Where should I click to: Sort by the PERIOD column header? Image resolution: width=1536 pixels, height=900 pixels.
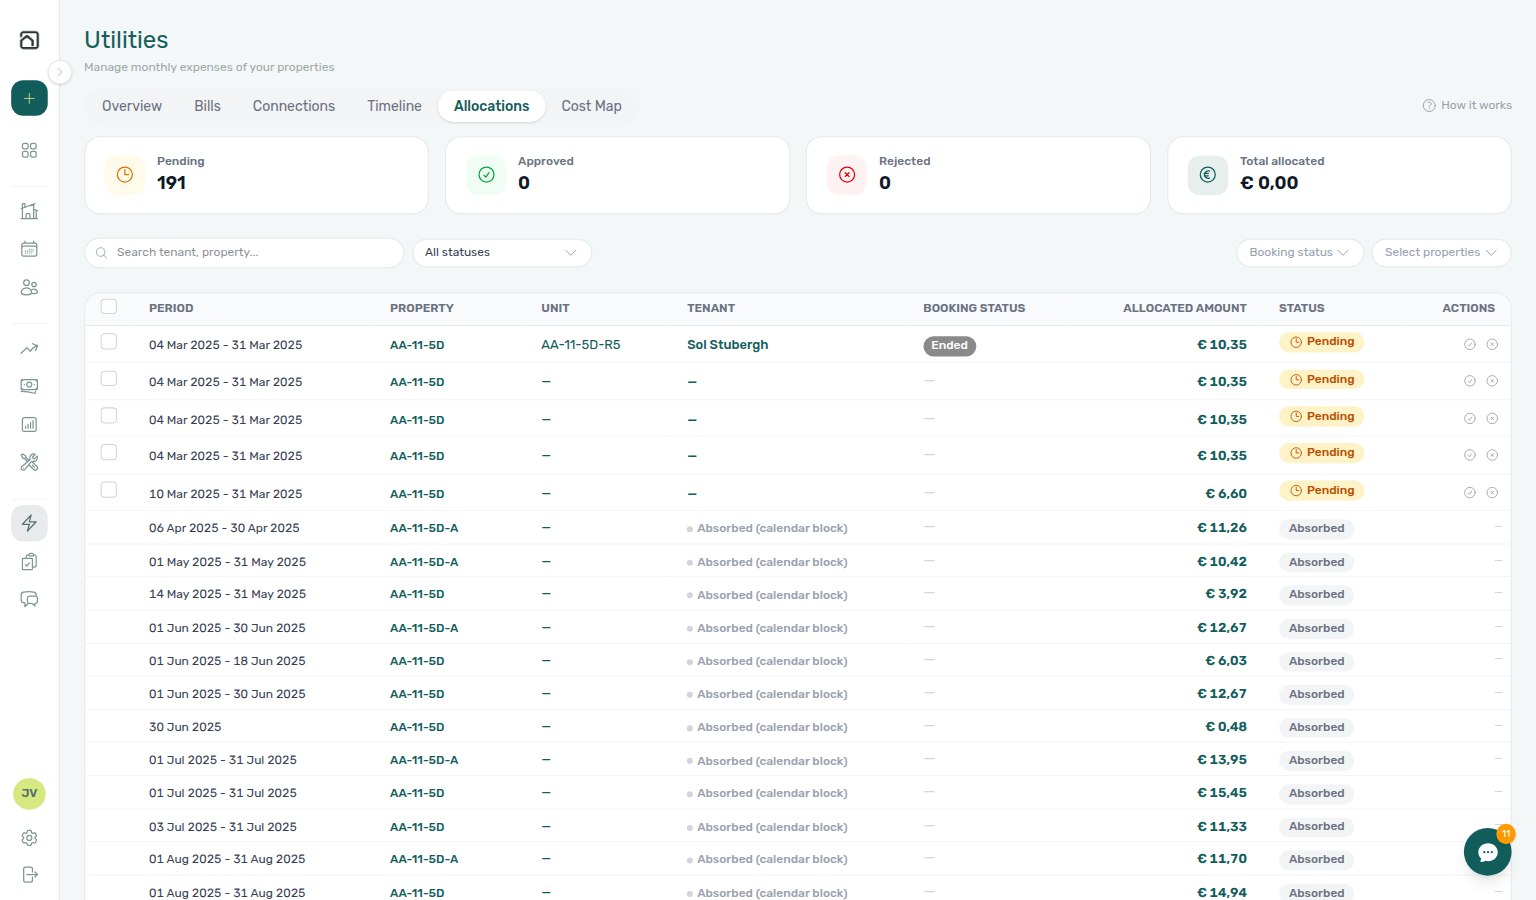point(171,308)
